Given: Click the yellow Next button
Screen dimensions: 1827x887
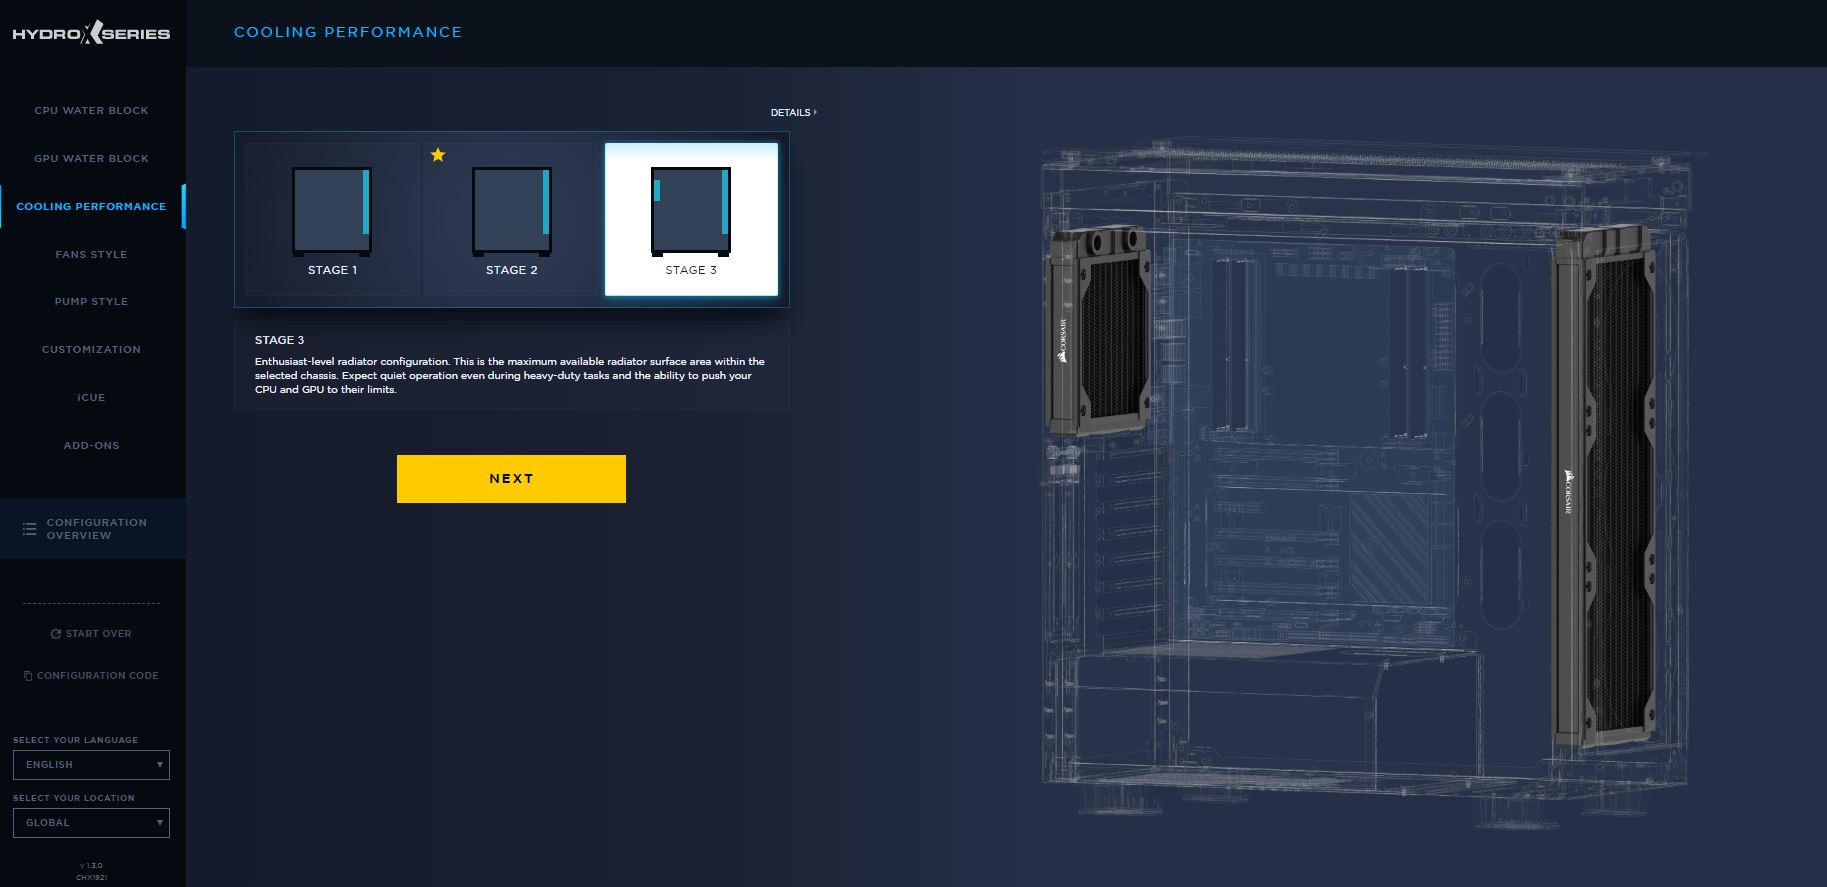Looking at the screenshot, I should click(511, 479).
